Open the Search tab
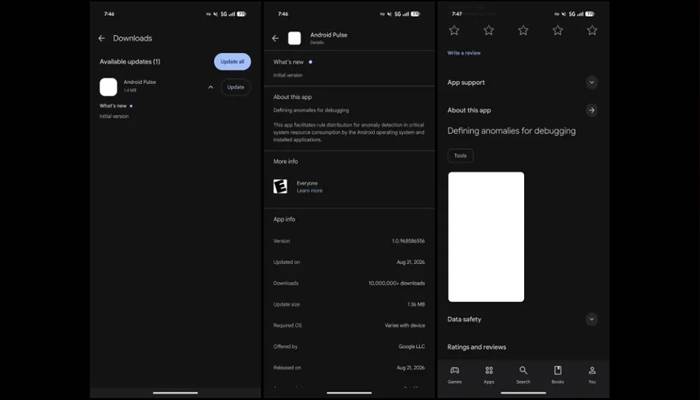The image size is (700, 400). point(523,374)
